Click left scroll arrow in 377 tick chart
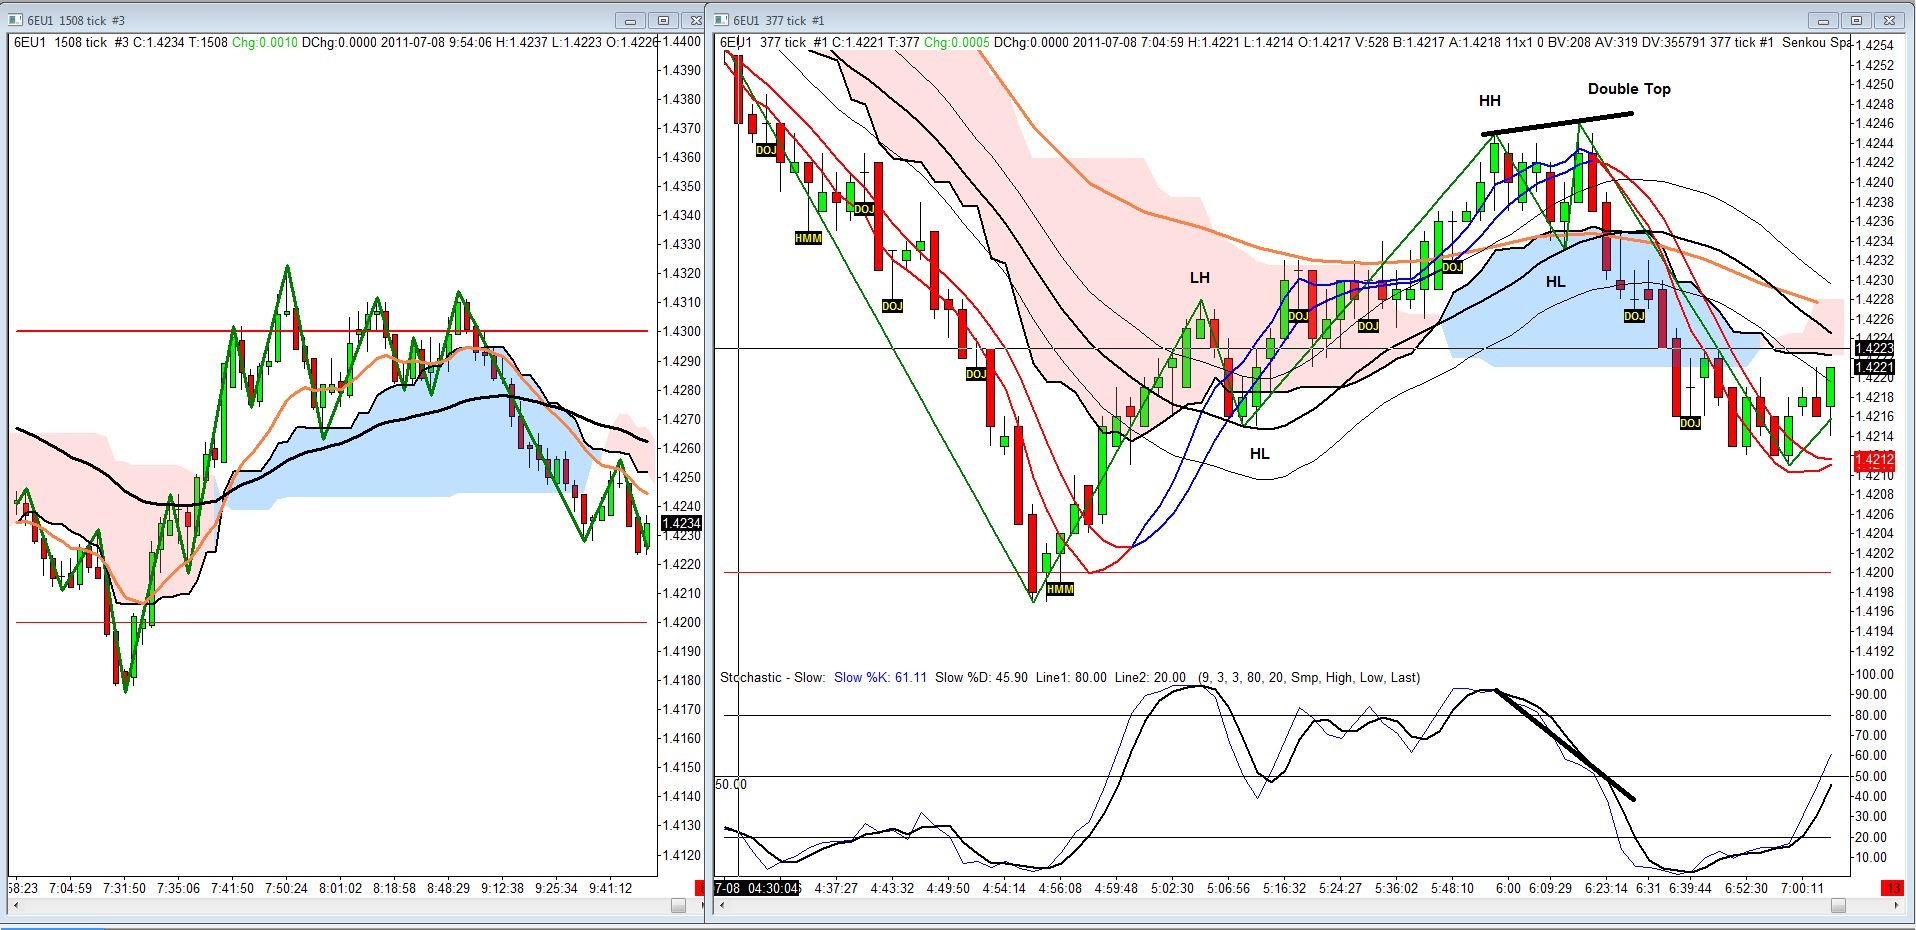Screen dimensions: 1916x930 [722, 905]
